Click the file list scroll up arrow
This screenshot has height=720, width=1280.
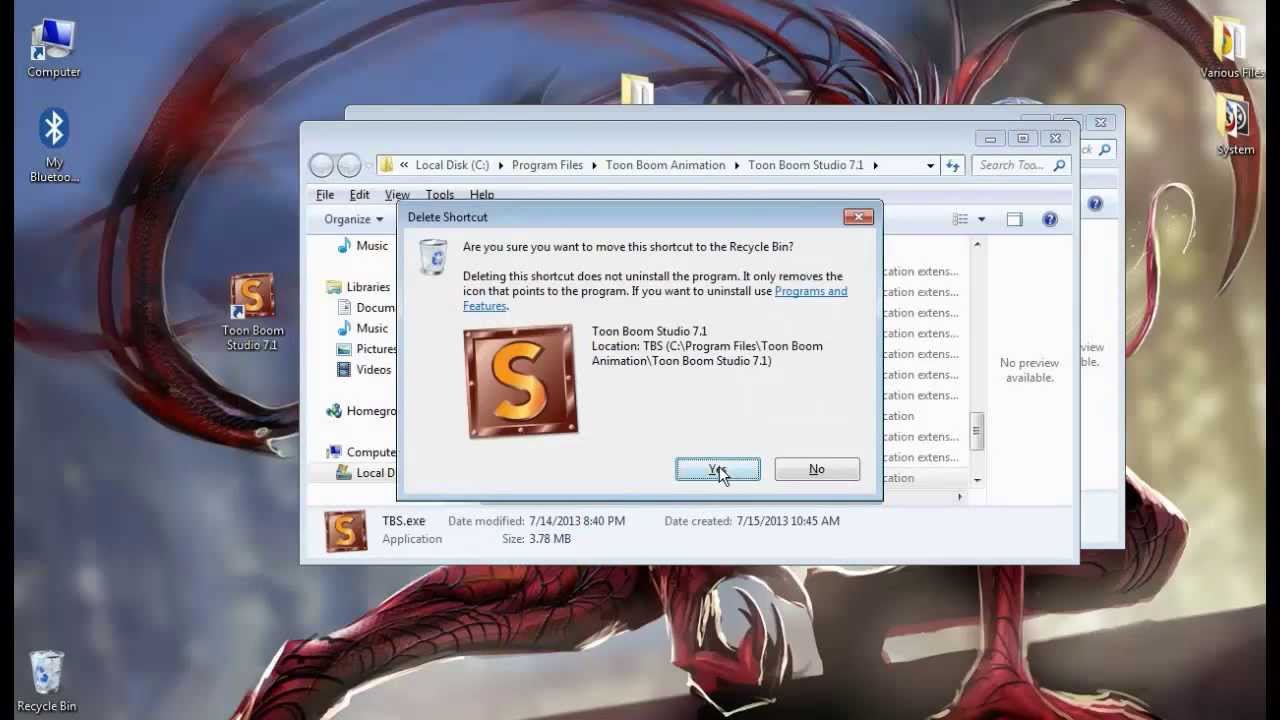pos(977,245)
